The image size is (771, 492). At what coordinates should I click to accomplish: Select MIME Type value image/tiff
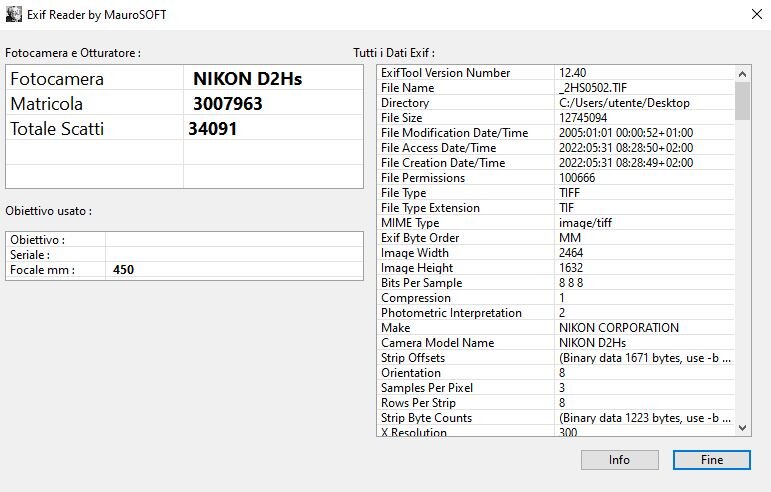click(x=585, y=223)
